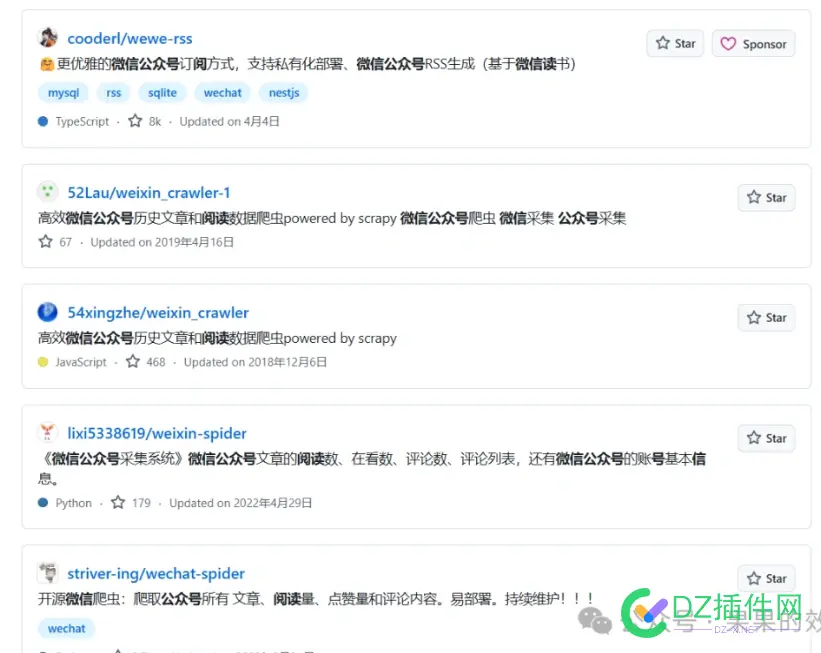Viewport: 821px width, 653px height.
Task: Select the mysql topic tag
Action: (63, 92)
